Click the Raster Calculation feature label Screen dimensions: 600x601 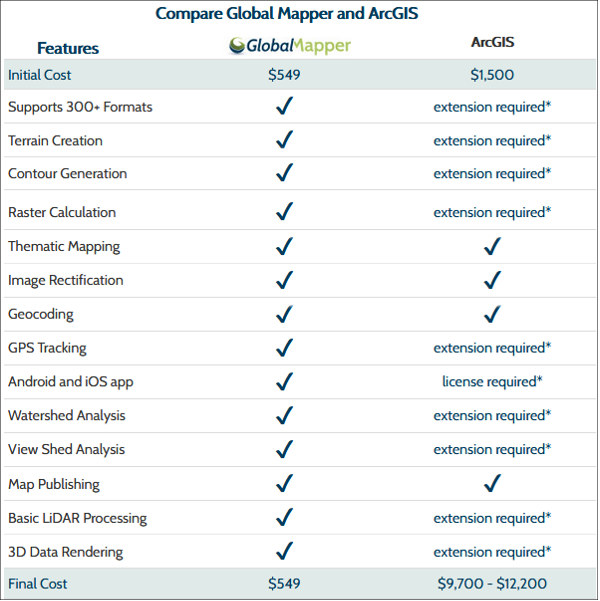(62, 212)
